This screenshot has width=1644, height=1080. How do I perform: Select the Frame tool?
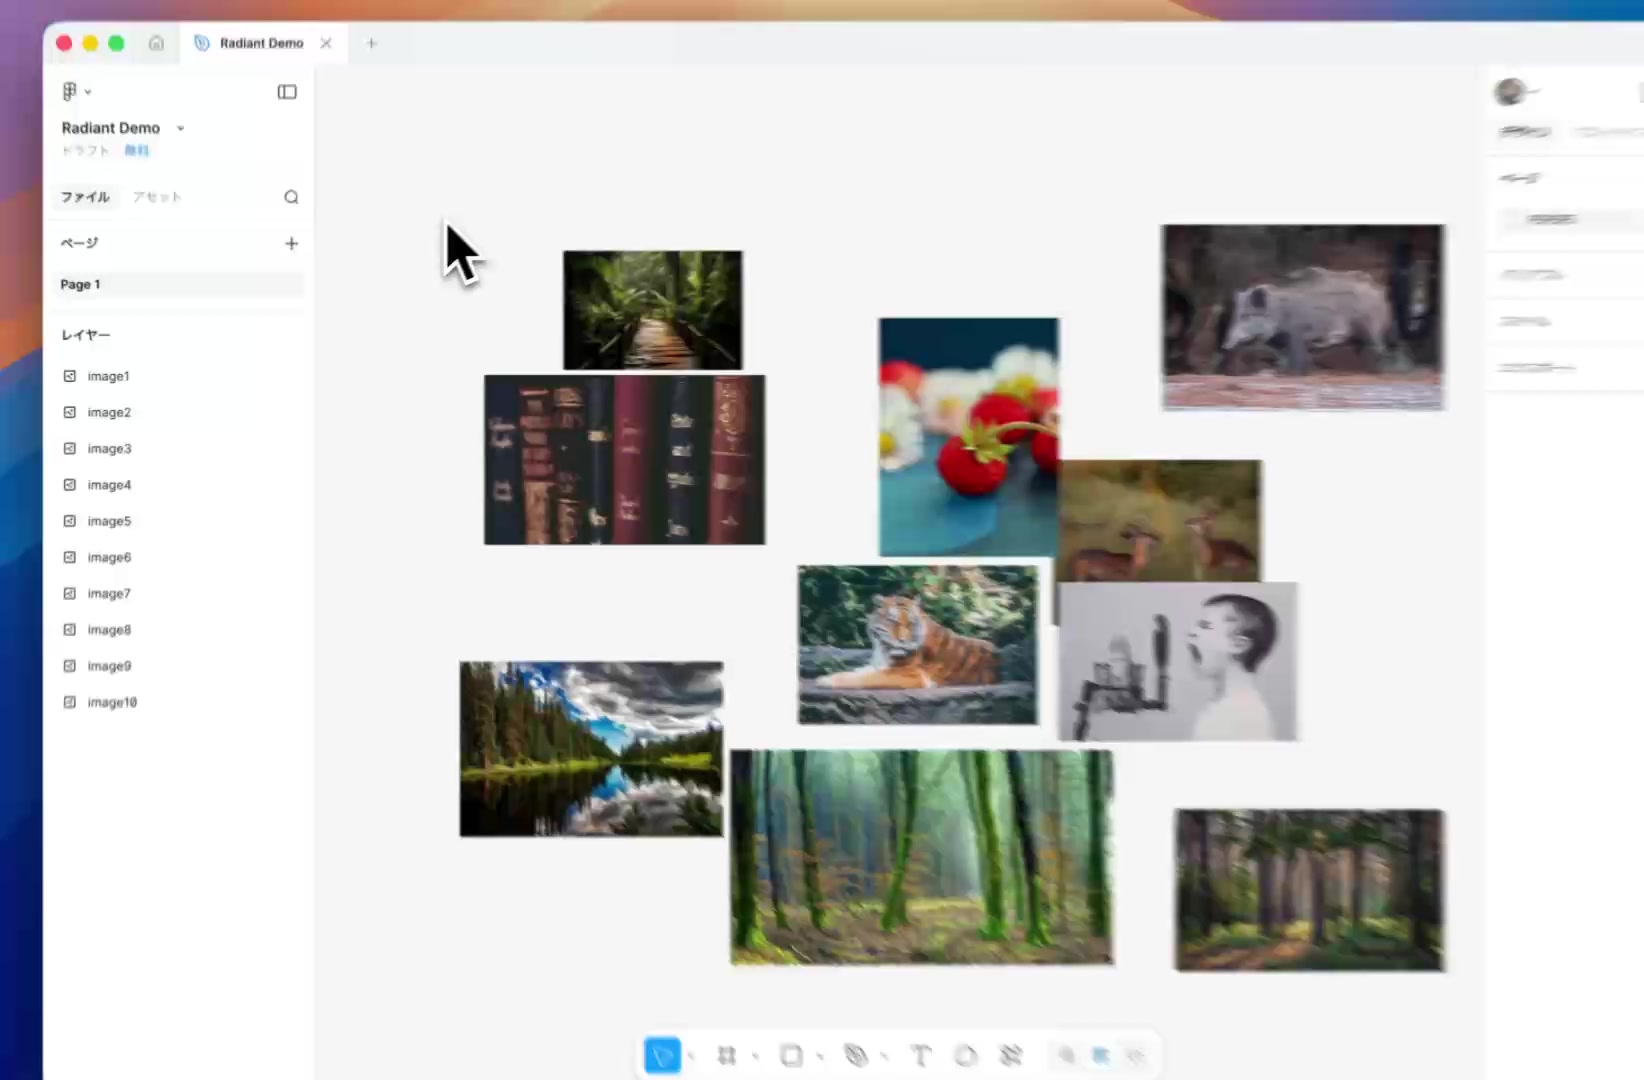click(727, 1055)
